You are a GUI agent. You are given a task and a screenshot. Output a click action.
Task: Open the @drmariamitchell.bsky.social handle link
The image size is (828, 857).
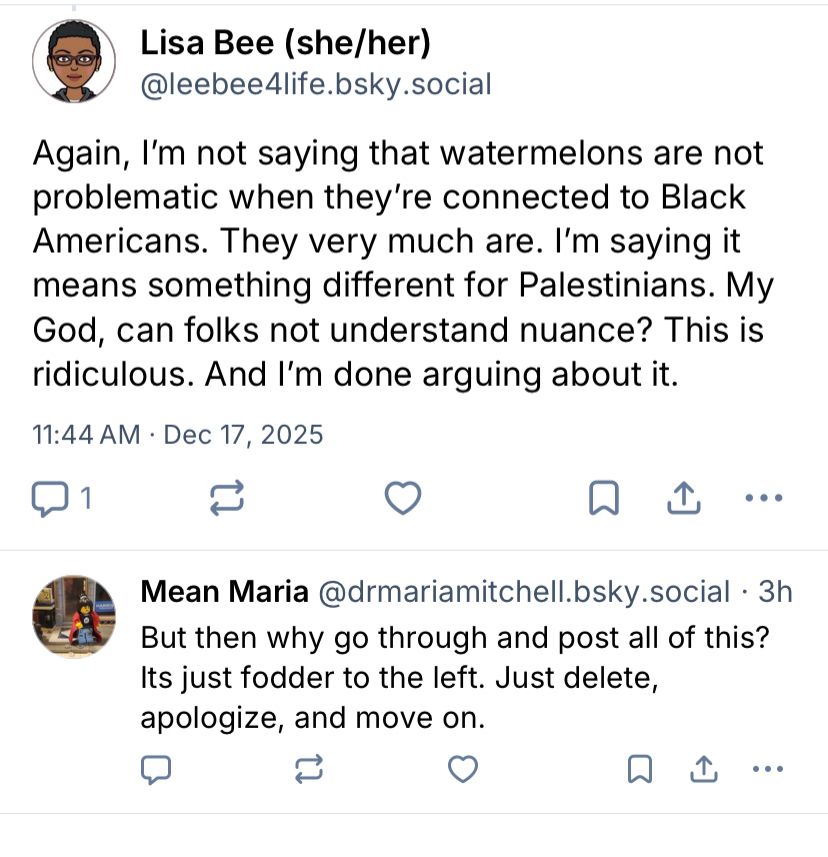coord(523,592)
